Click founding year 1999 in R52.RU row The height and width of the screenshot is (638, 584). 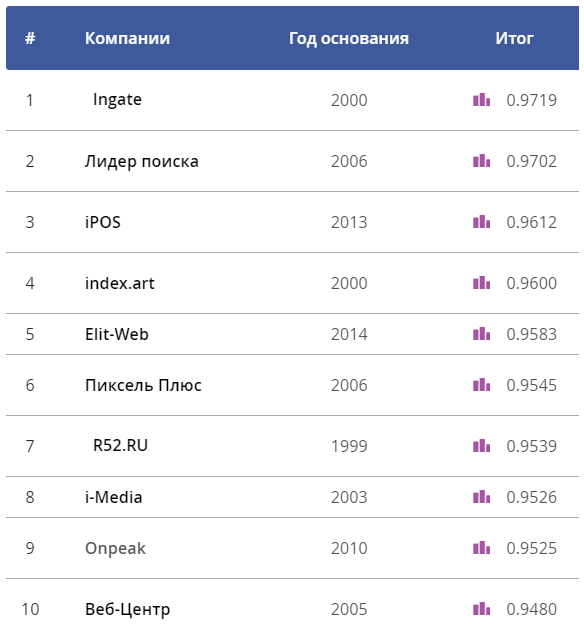[x=349, y=446]
